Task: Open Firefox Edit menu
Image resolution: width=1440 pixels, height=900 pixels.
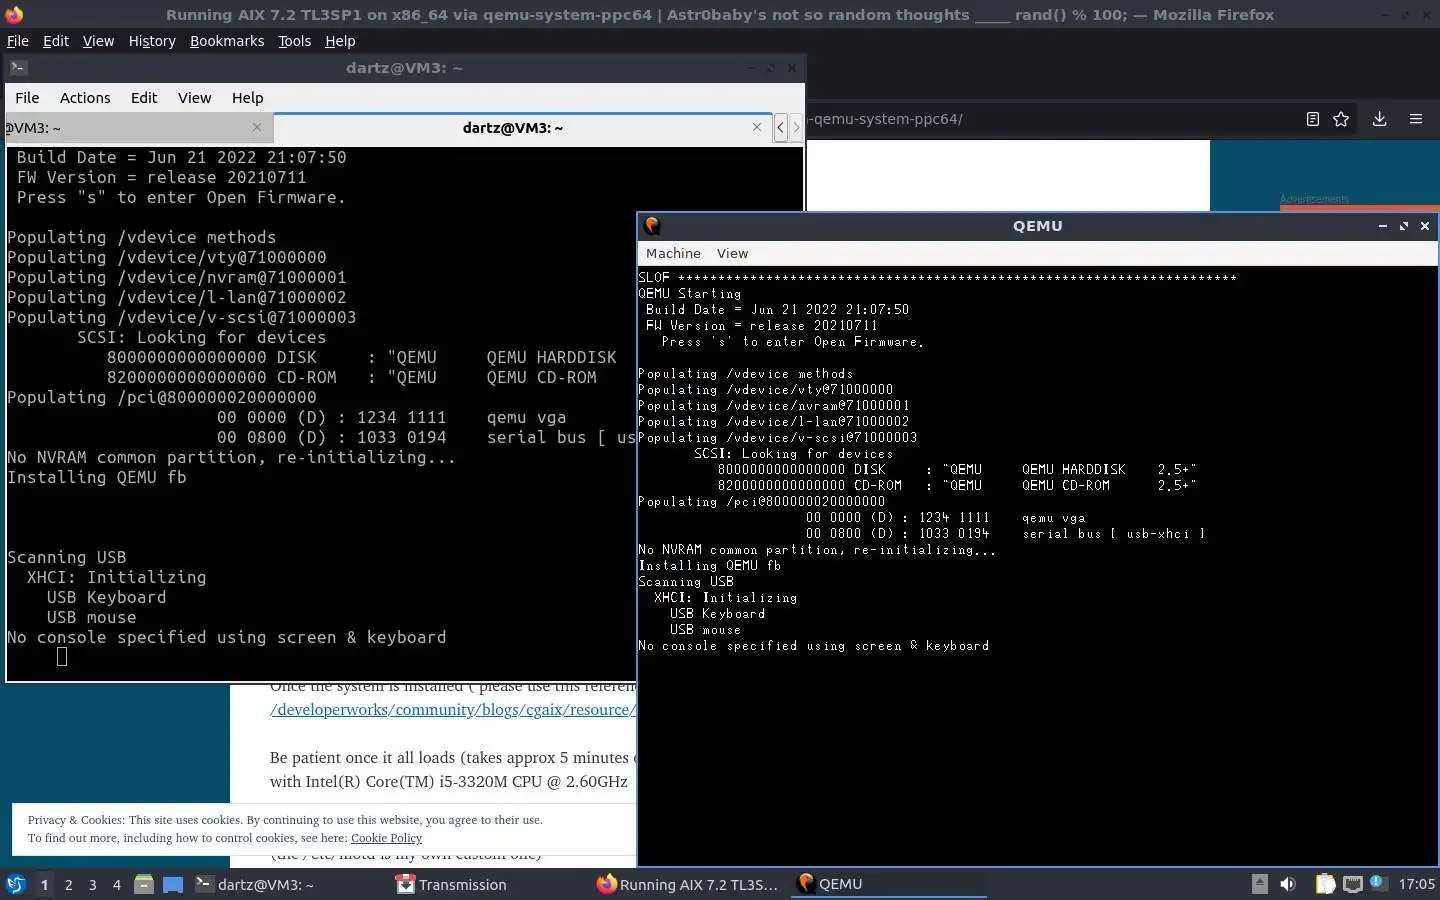Action: pos(56,41)
